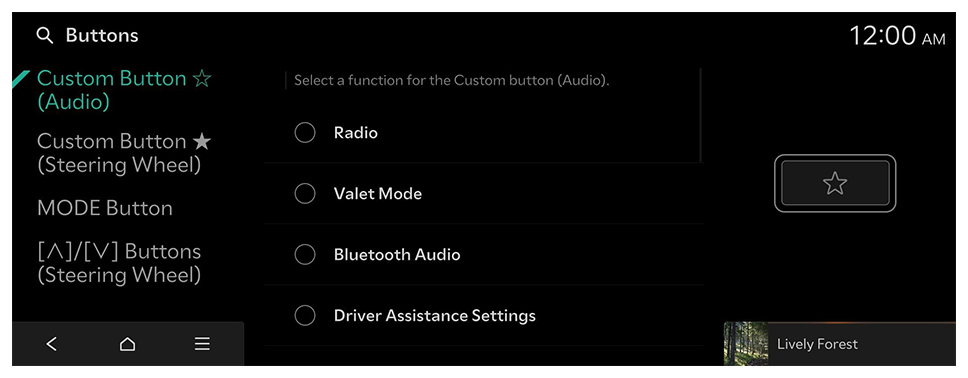This screenshot has height=378, width=968.
Task: Go back using the left arrow icon
Action: pos(52,344)
